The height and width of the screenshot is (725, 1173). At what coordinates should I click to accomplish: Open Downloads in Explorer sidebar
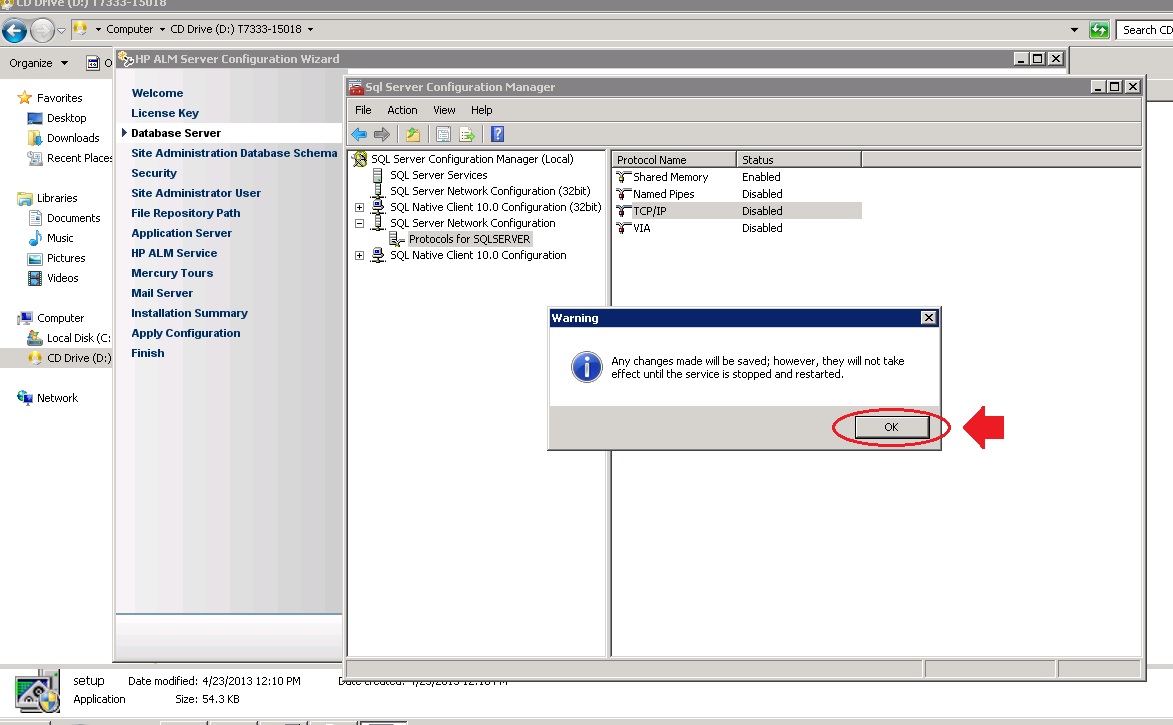click(73, 138)
